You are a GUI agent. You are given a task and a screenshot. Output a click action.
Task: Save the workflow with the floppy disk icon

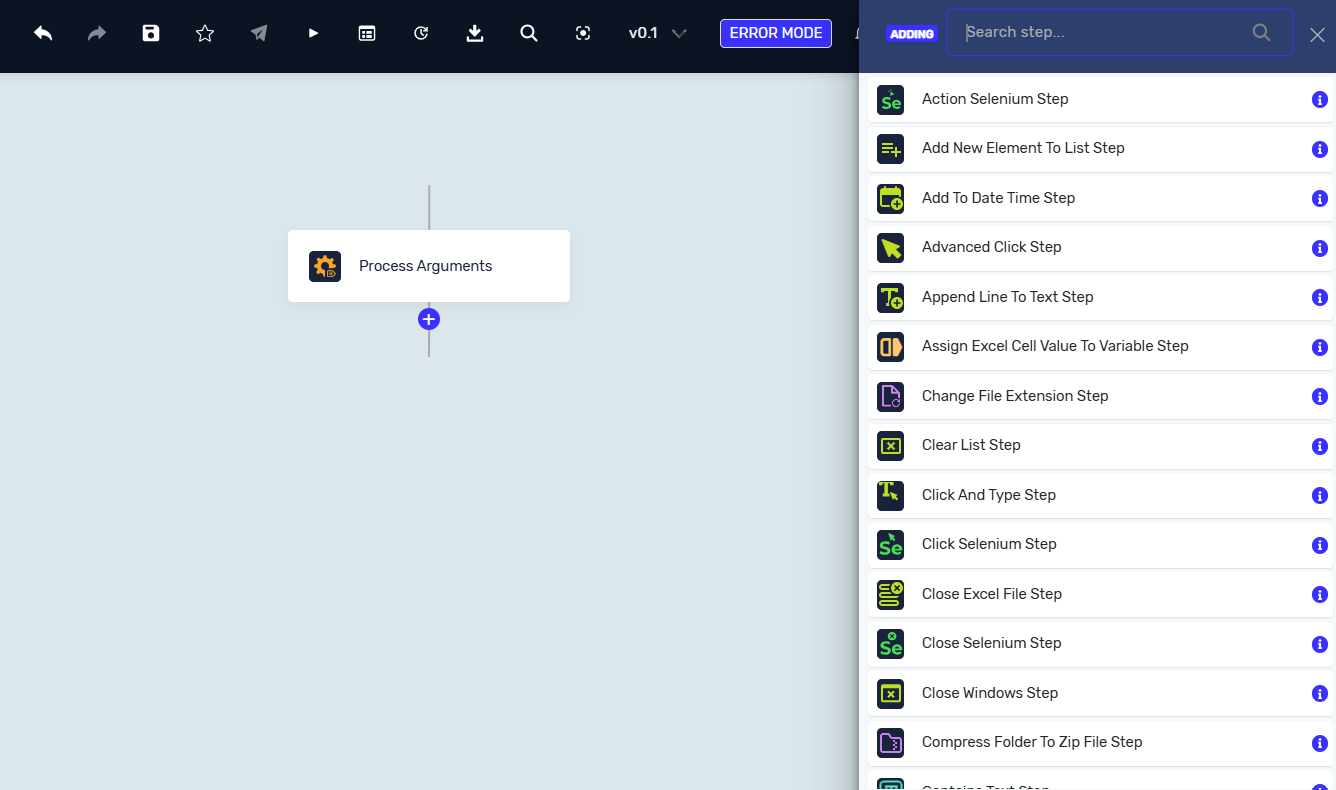point(151,33)
